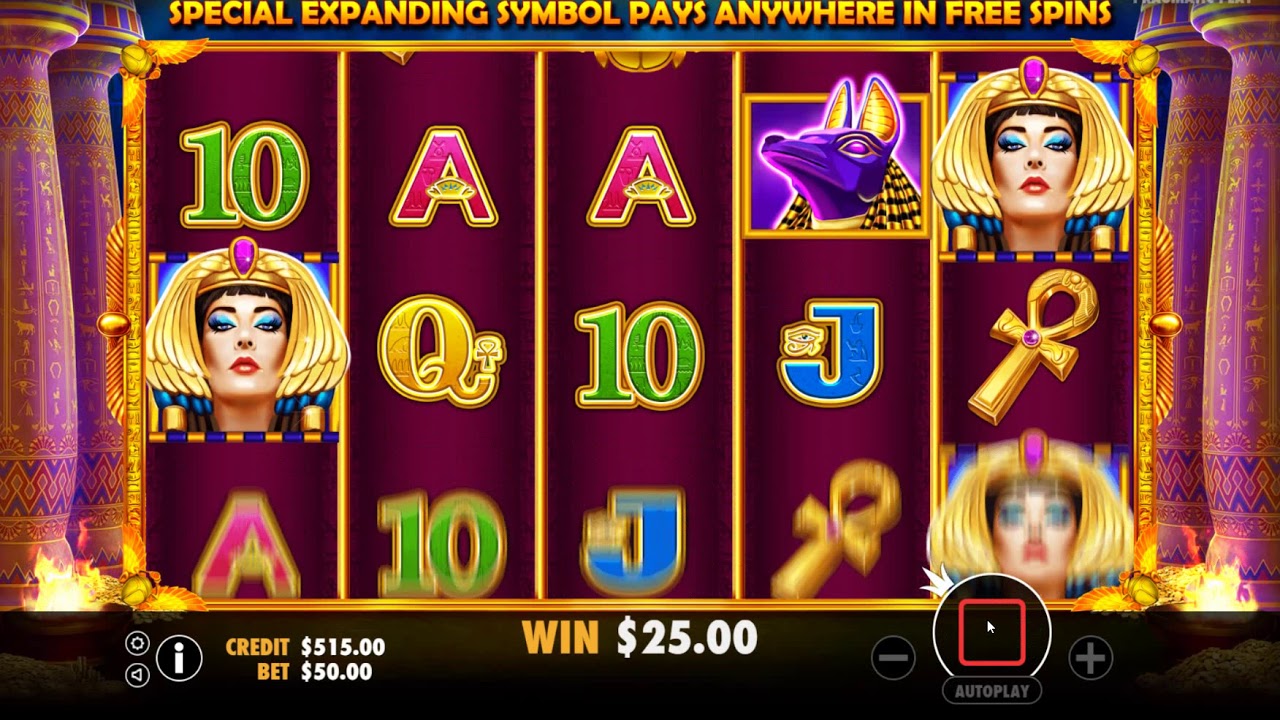Click the BET $50.00 value
The image size is (1280, 720).
pyautogui.click(x=314, y=672)
